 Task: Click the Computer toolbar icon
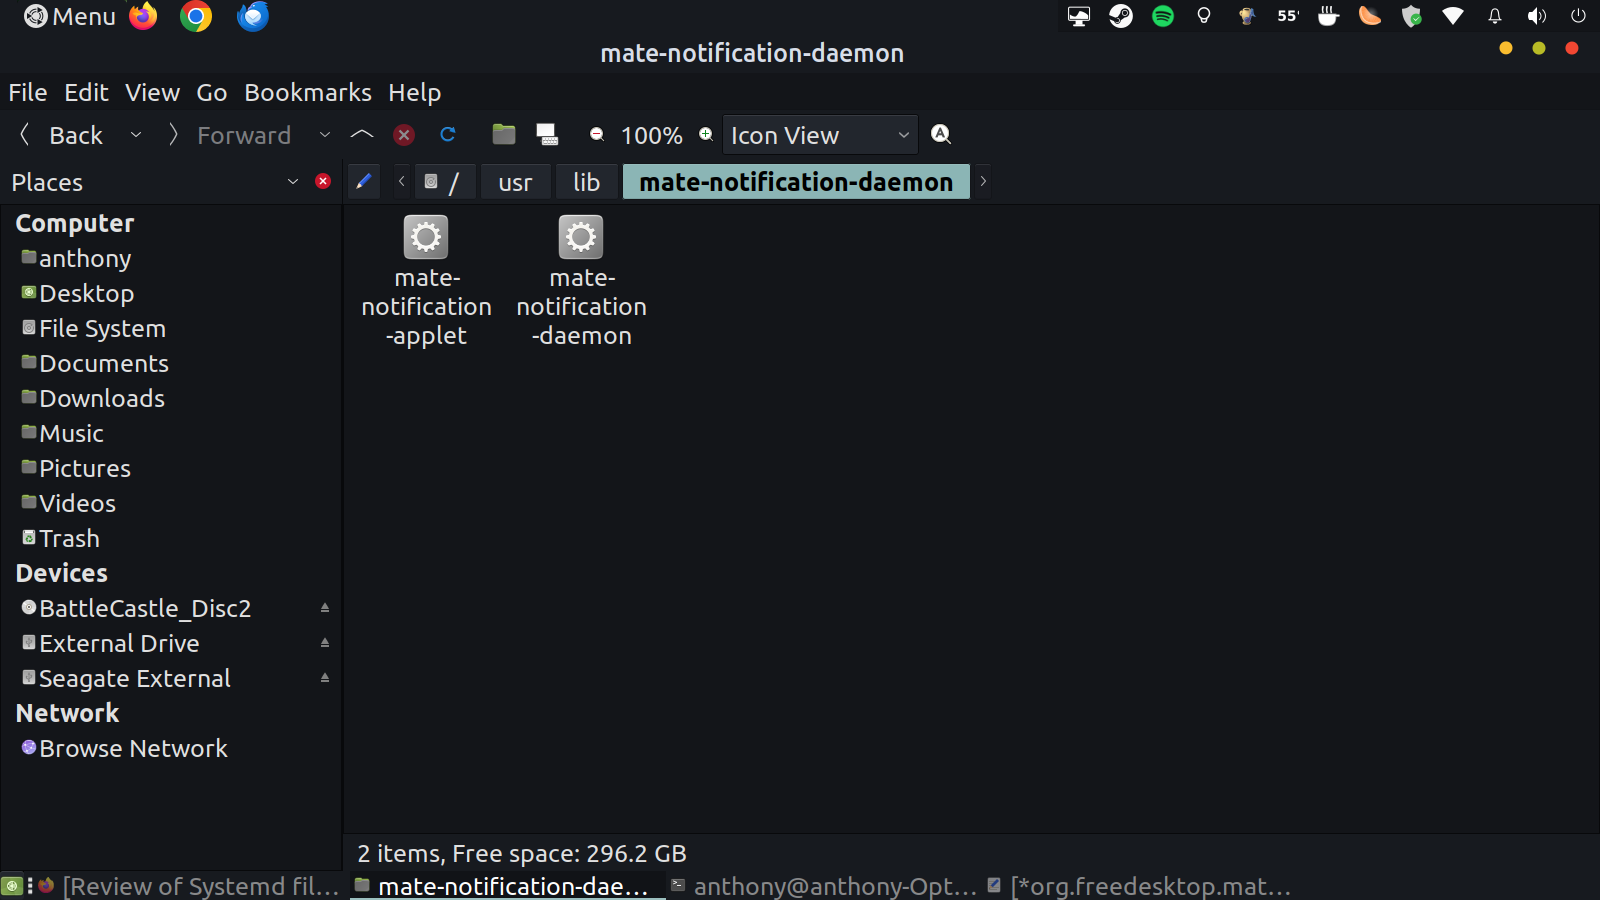547,135
